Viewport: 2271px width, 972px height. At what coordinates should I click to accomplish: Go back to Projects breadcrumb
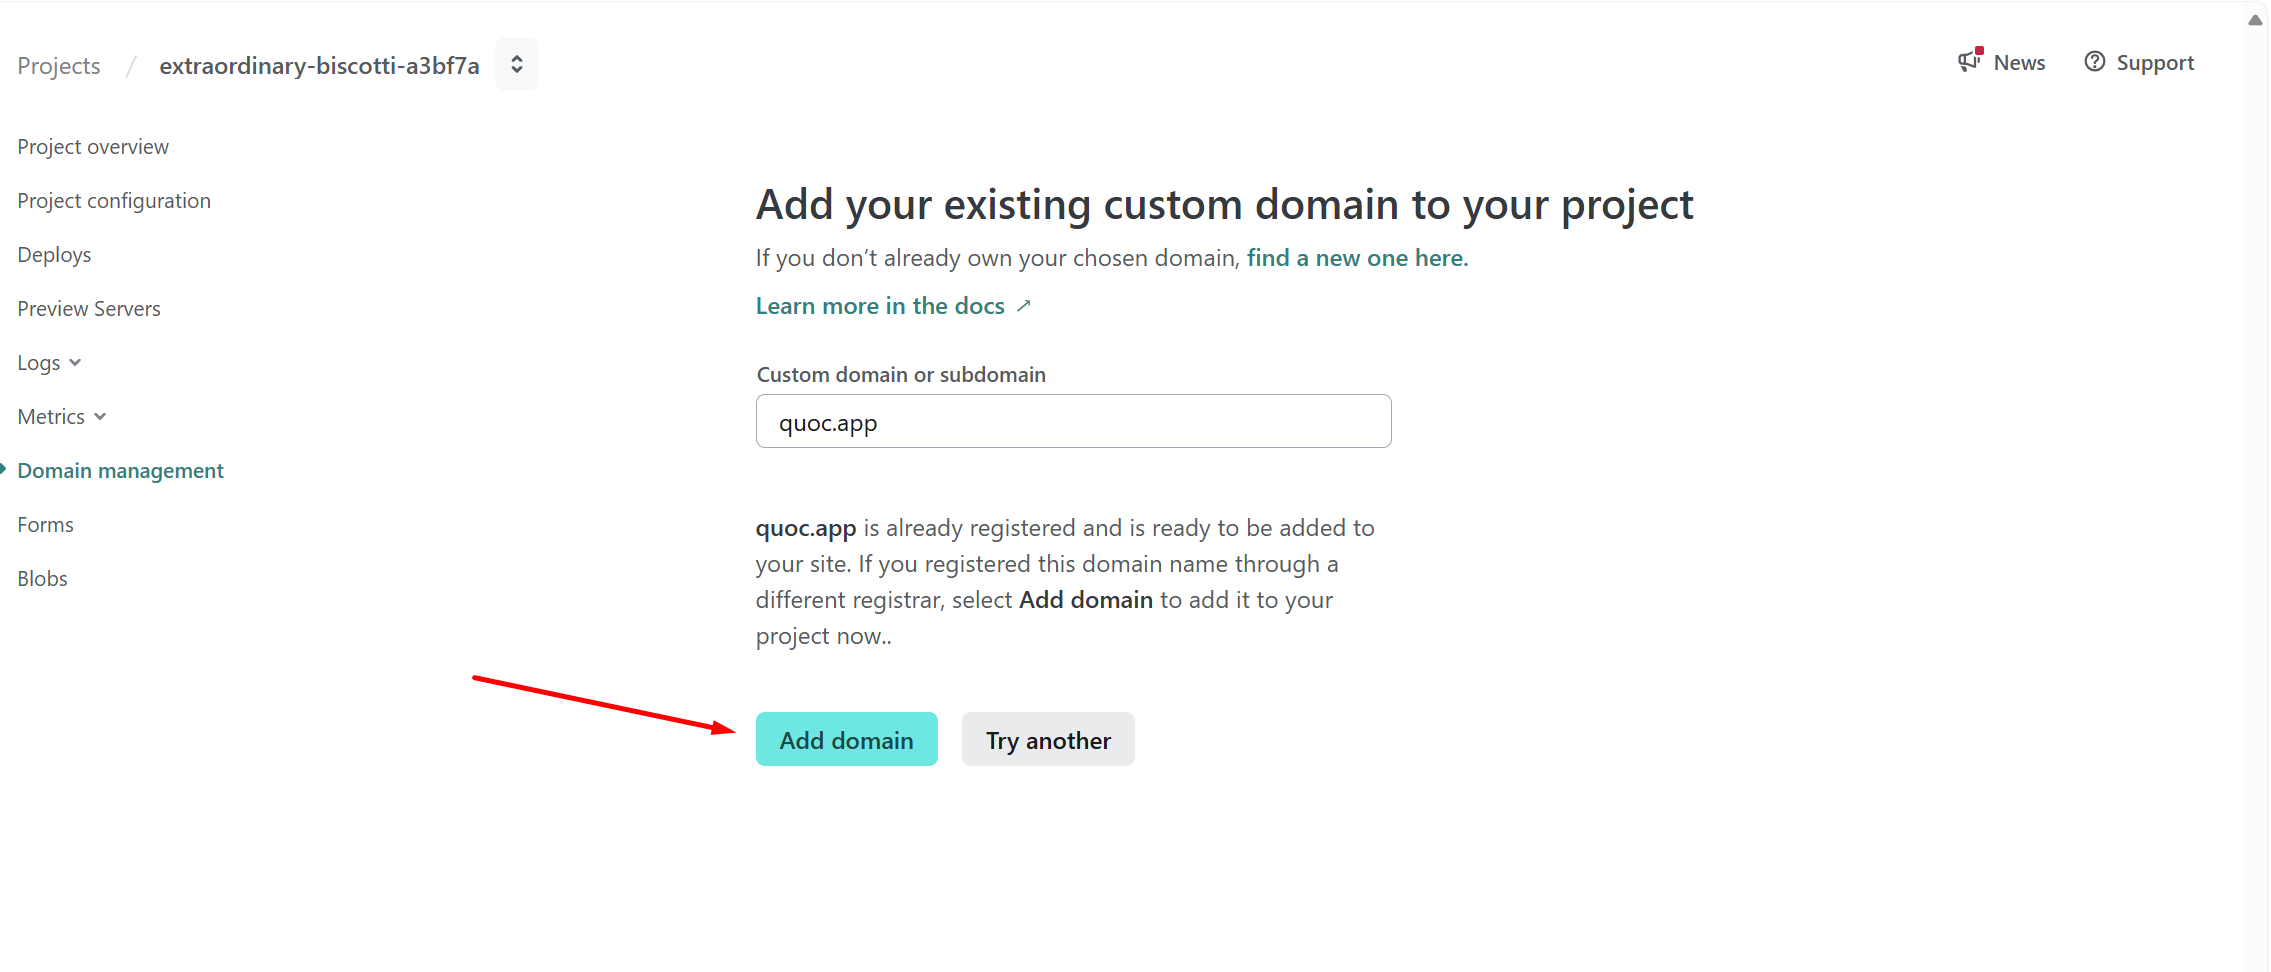pos(59,66)
